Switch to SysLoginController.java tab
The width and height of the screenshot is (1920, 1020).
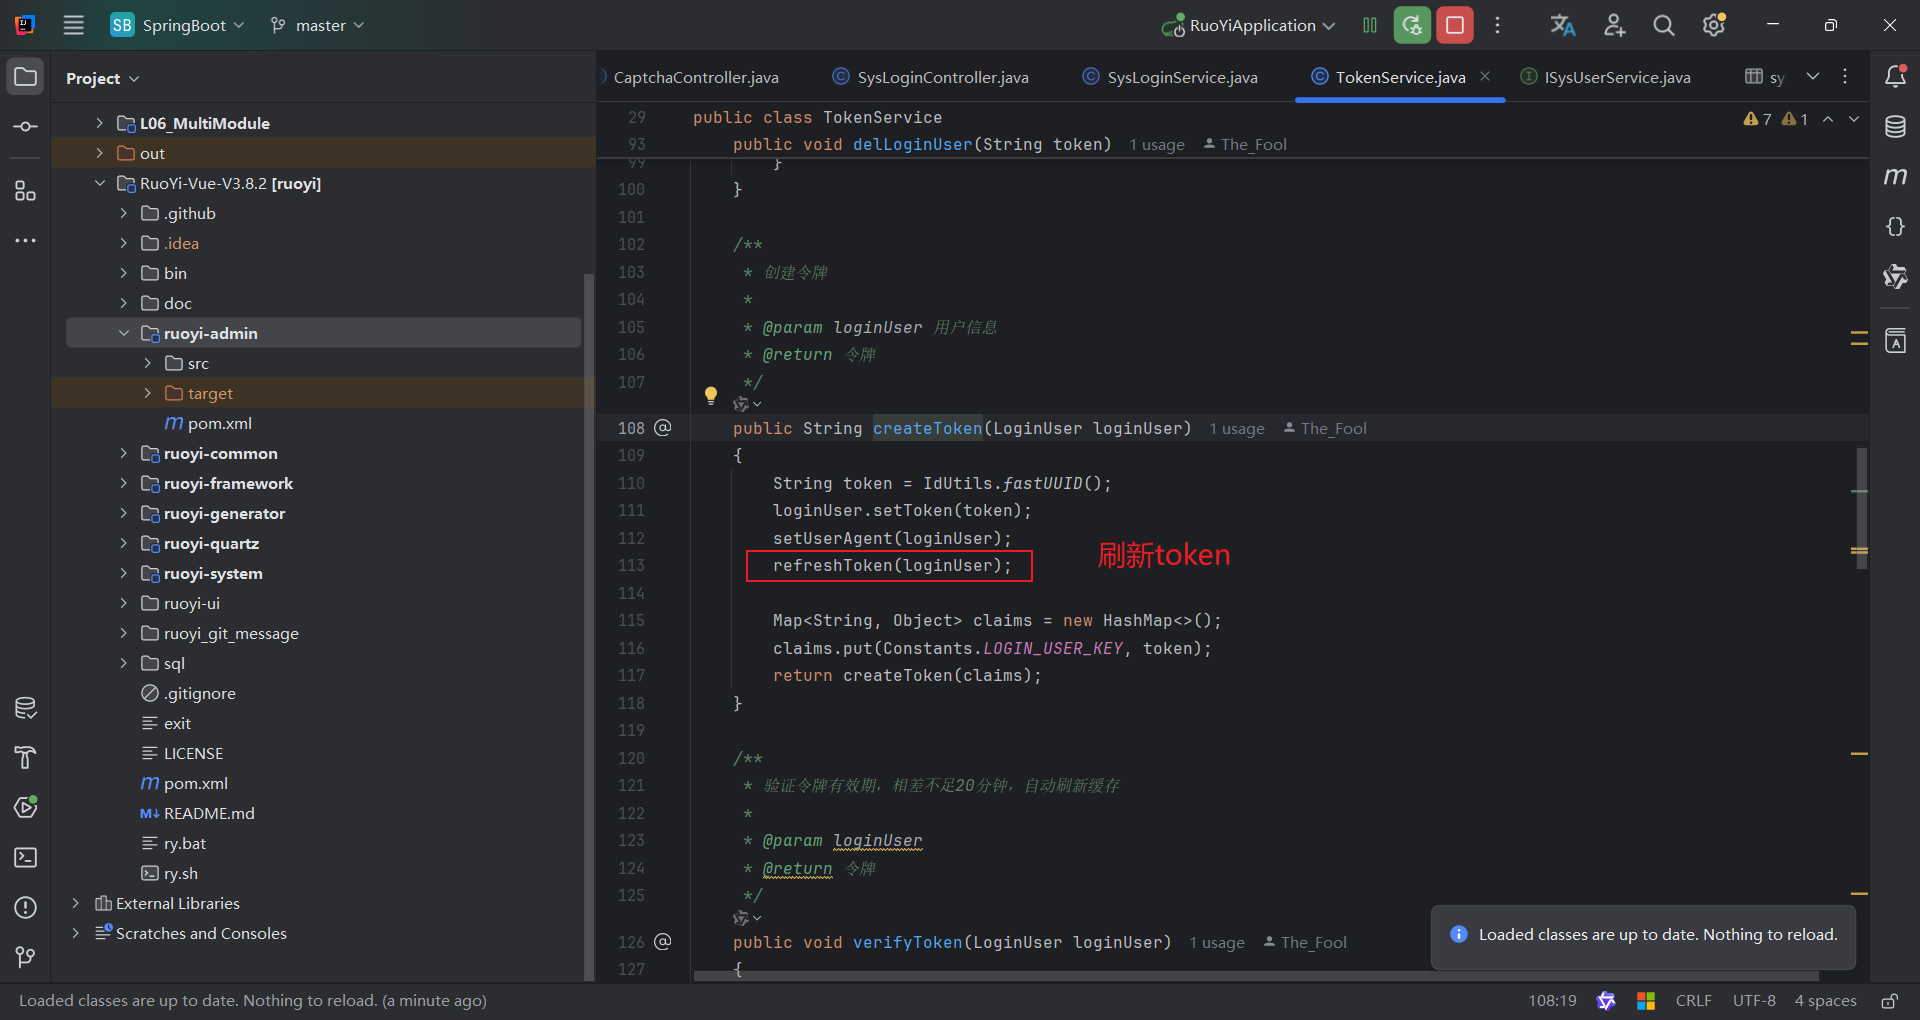click(x=931, y=77)
